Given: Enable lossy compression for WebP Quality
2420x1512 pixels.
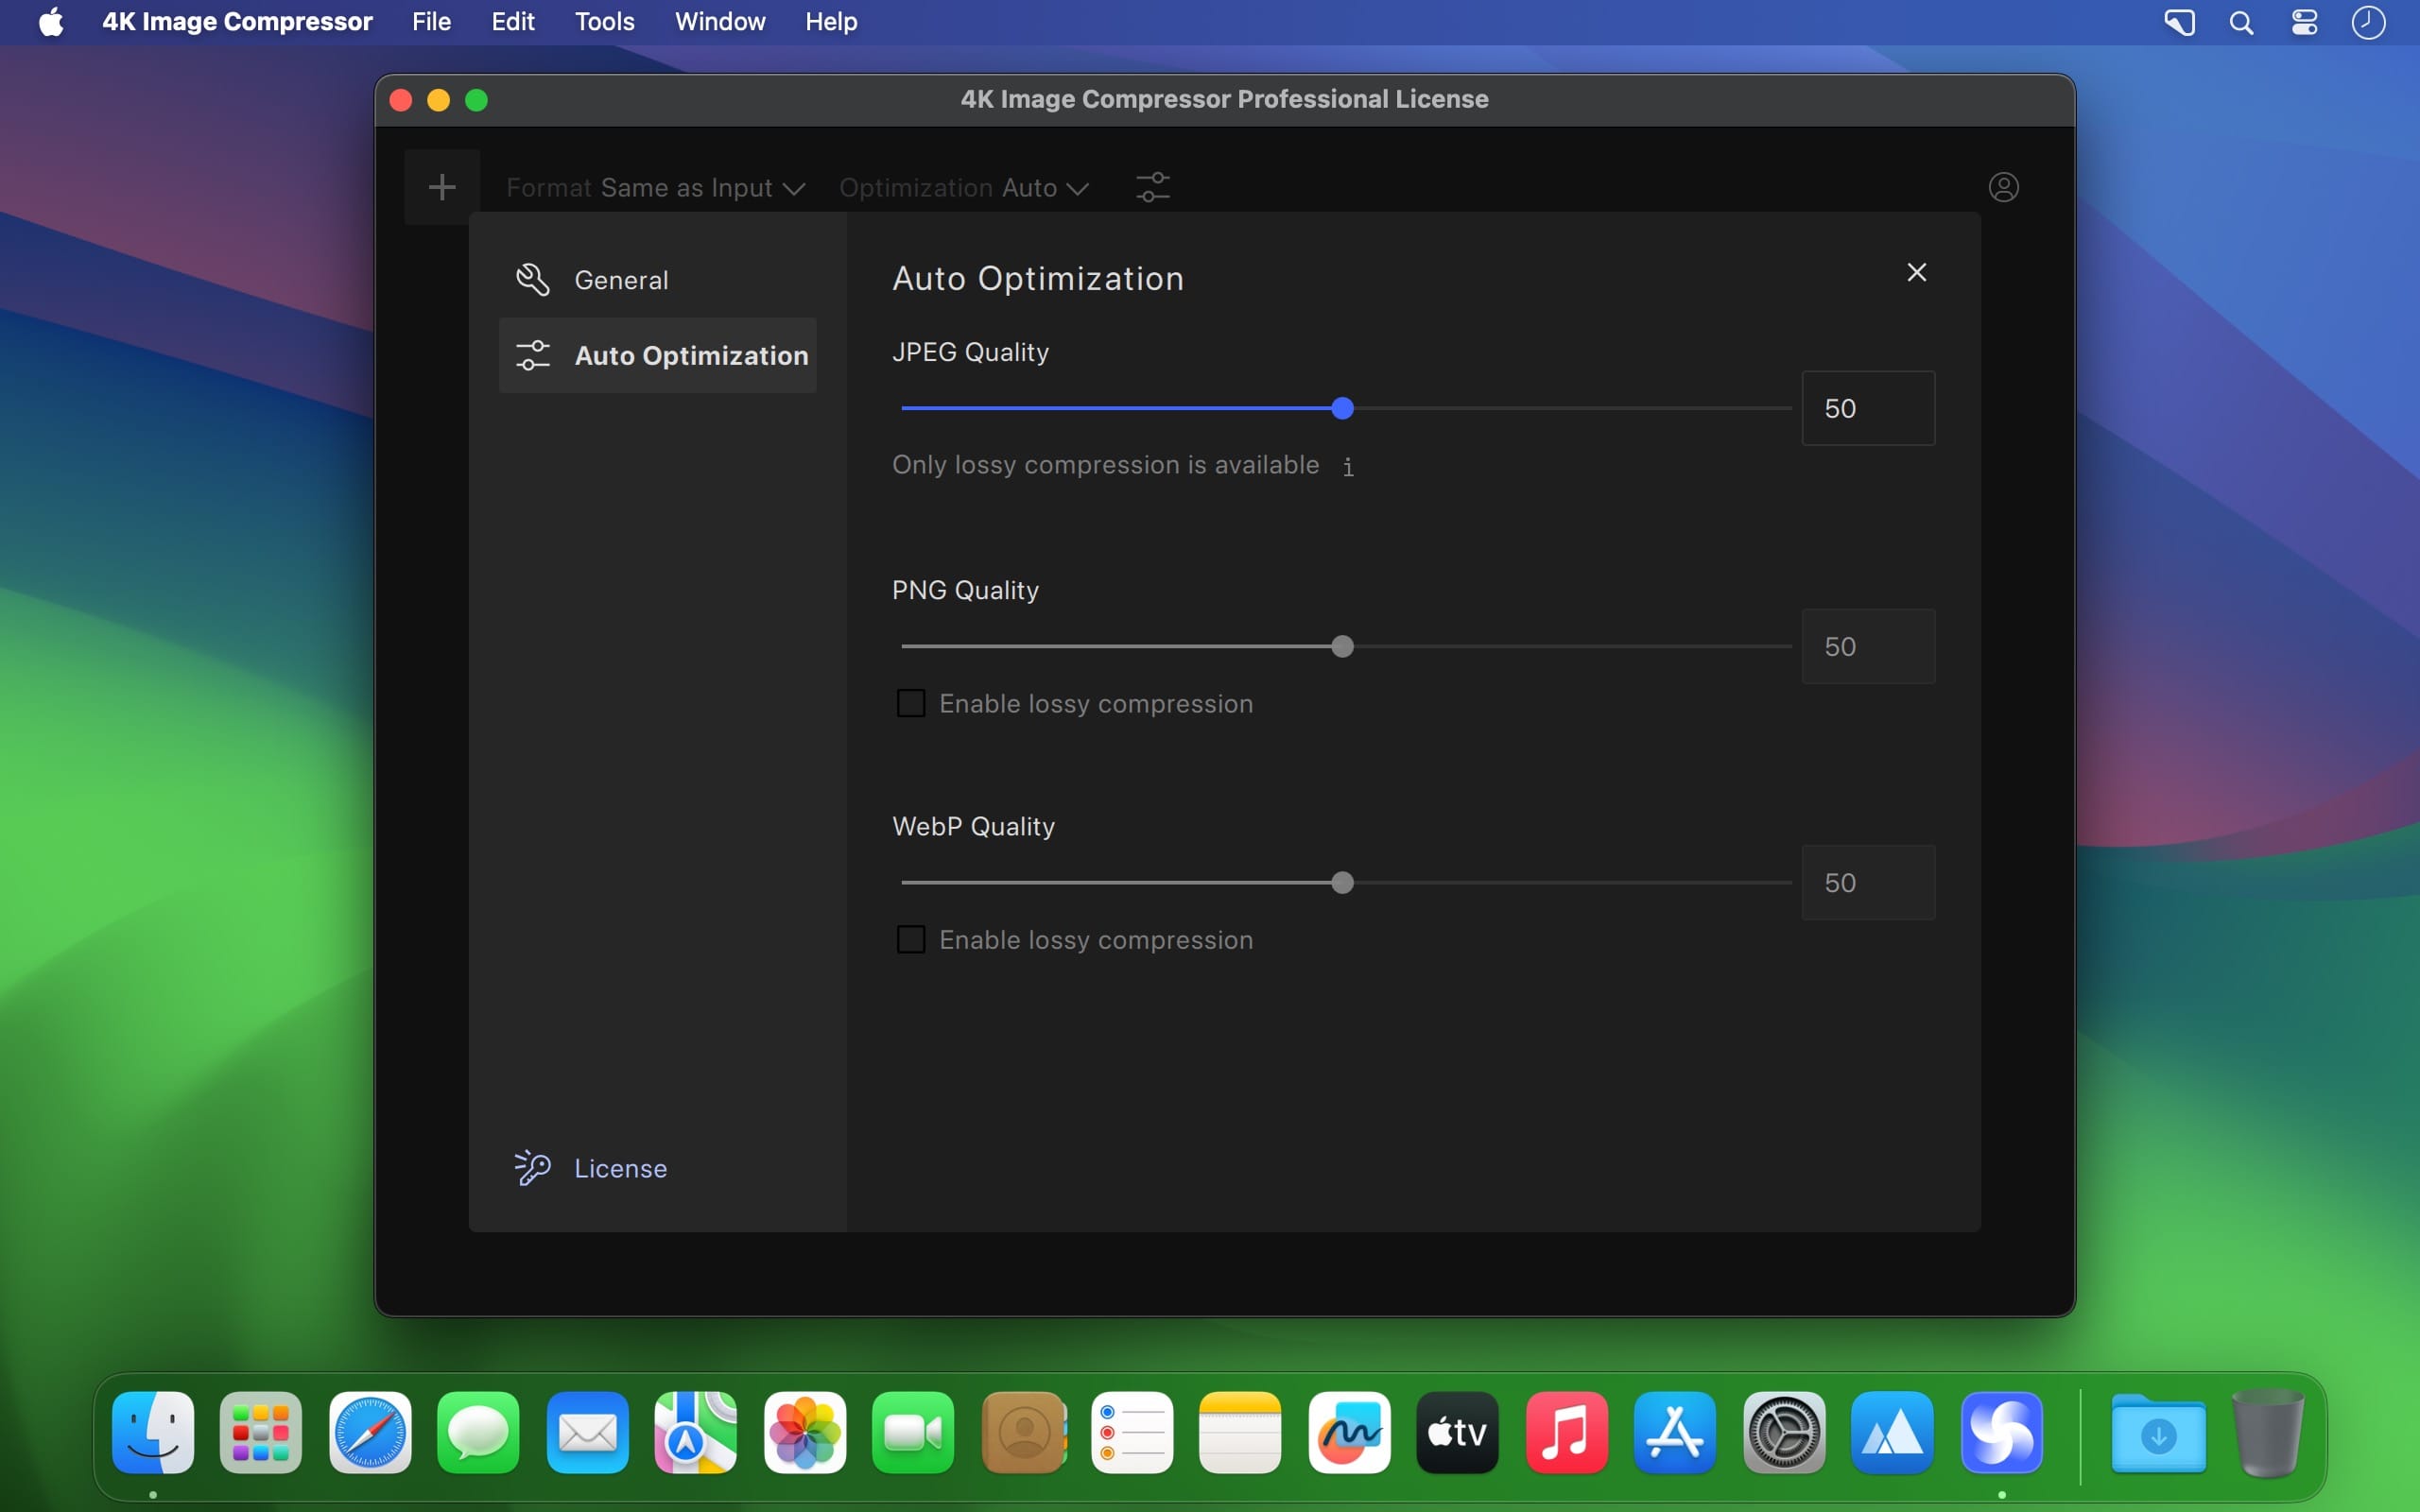Looking at the screenshot, I should (x=911, y=939).
